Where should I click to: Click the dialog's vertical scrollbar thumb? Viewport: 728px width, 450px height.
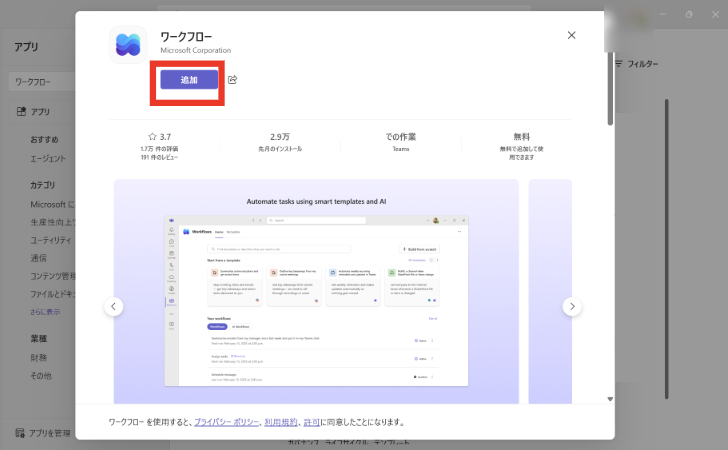point(610,88)
